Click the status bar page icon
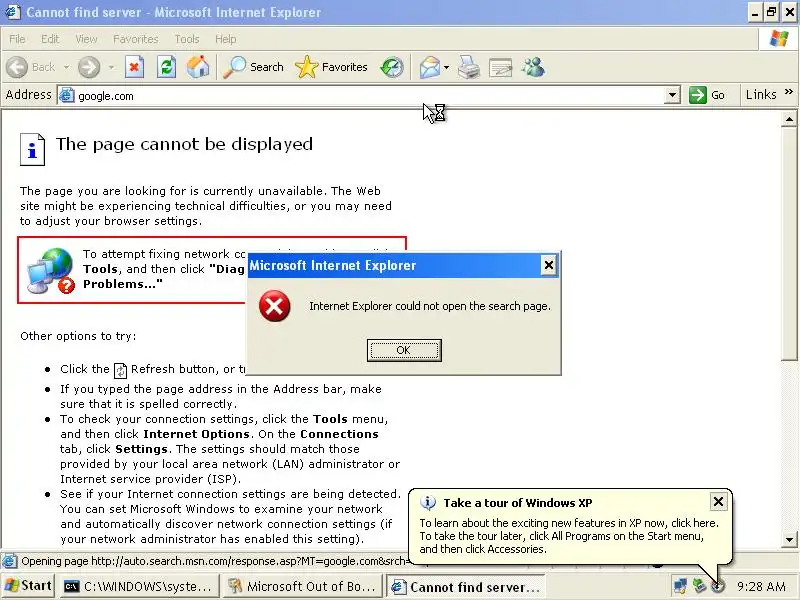This screenshot has height=600, width=800. [9, 561]
